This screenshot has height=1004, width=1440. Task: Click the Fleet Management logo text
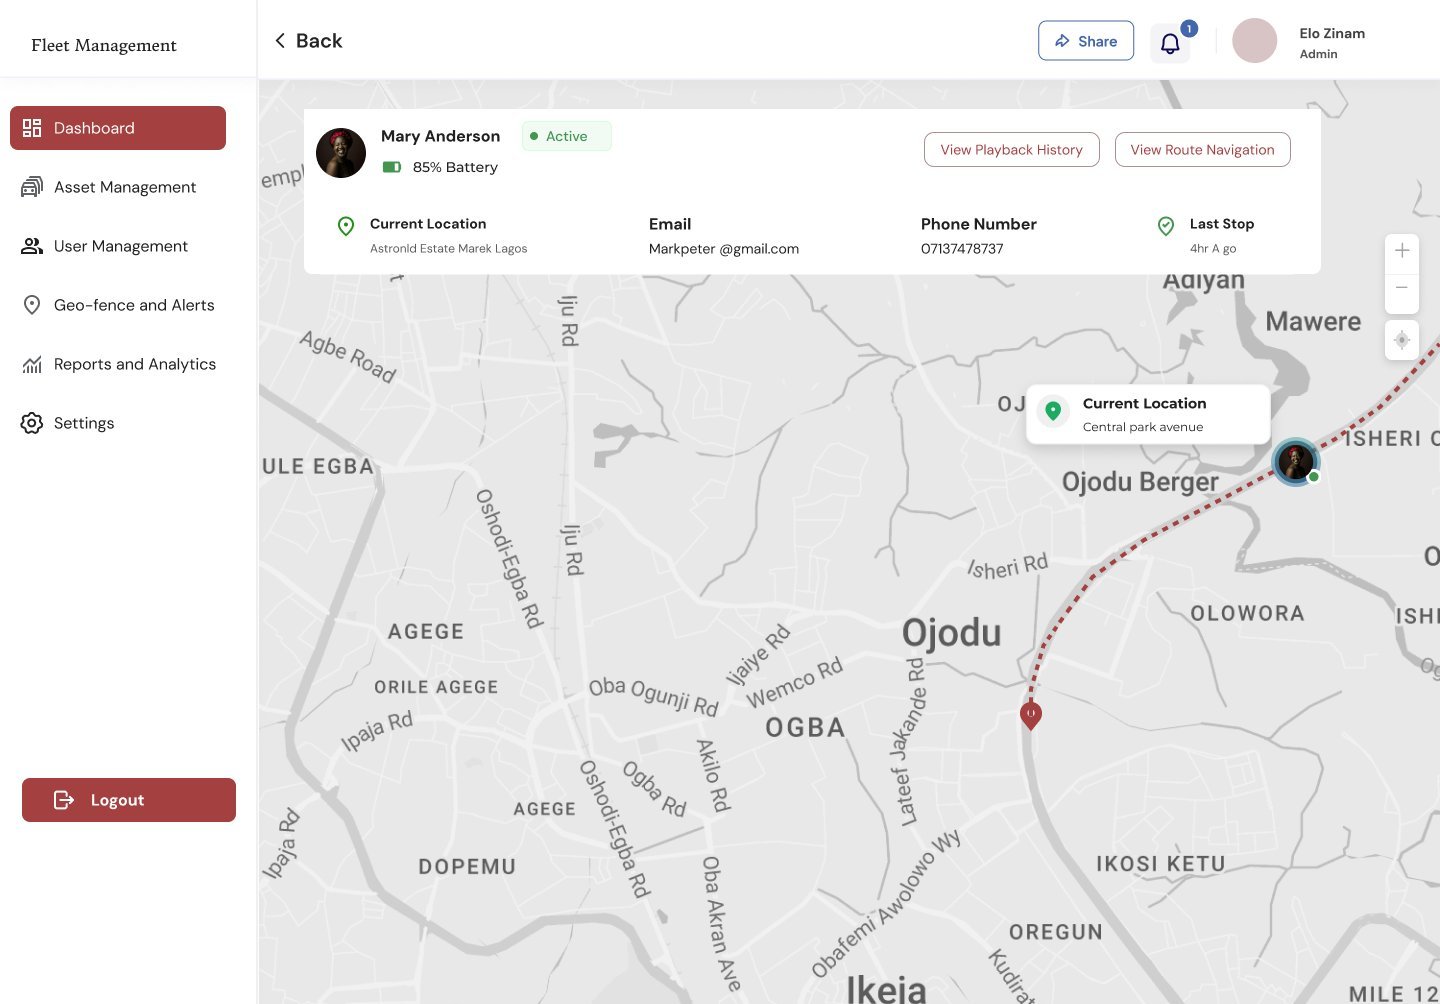104,45
